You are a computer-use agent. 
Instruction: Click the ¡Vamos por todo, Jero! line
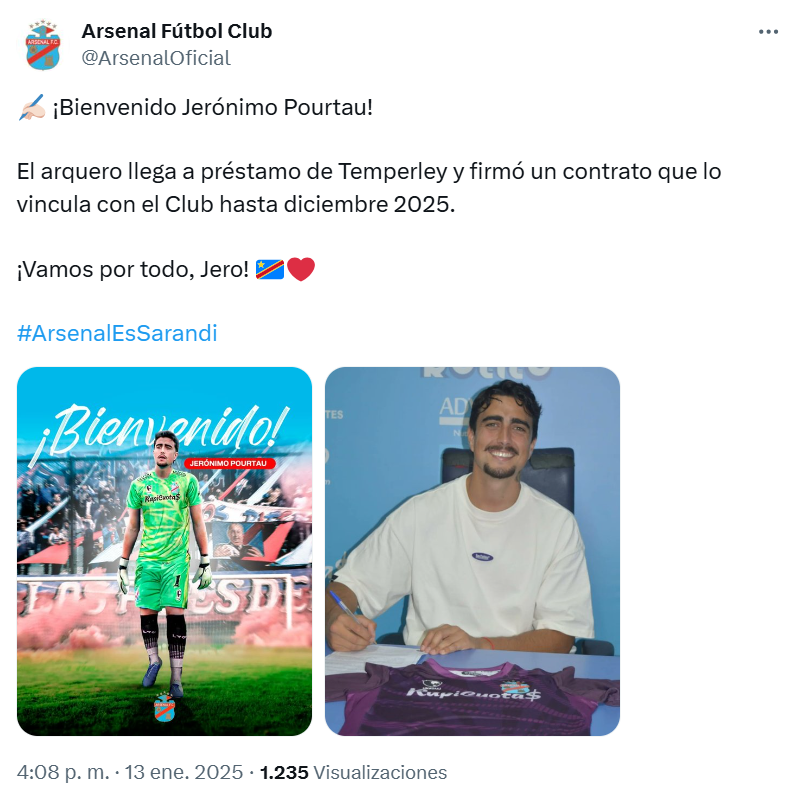133,270
